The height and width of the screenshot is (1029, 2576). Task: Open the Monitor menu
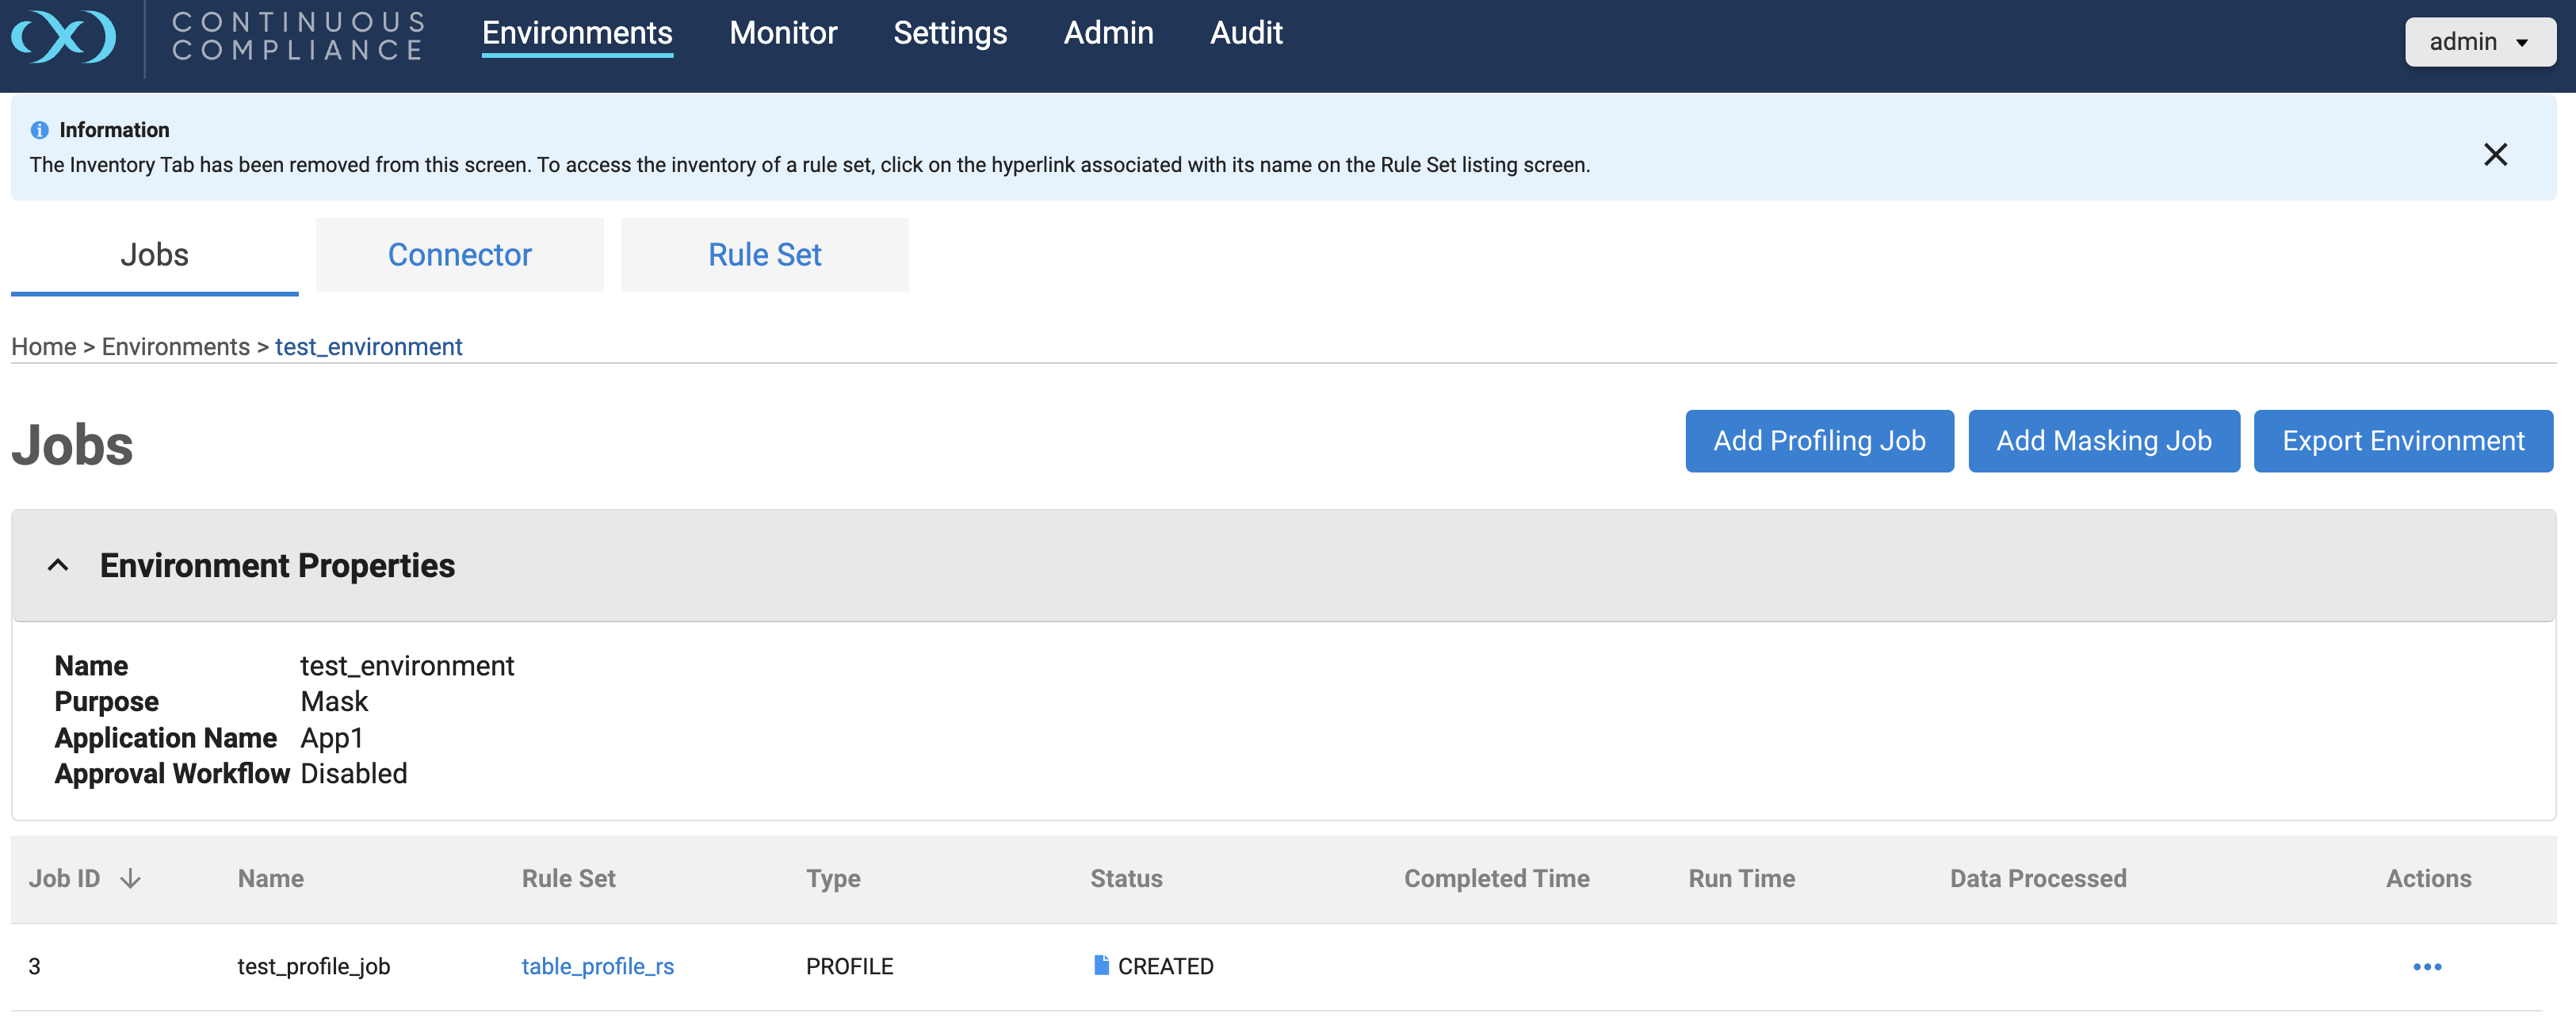[782, 33]
